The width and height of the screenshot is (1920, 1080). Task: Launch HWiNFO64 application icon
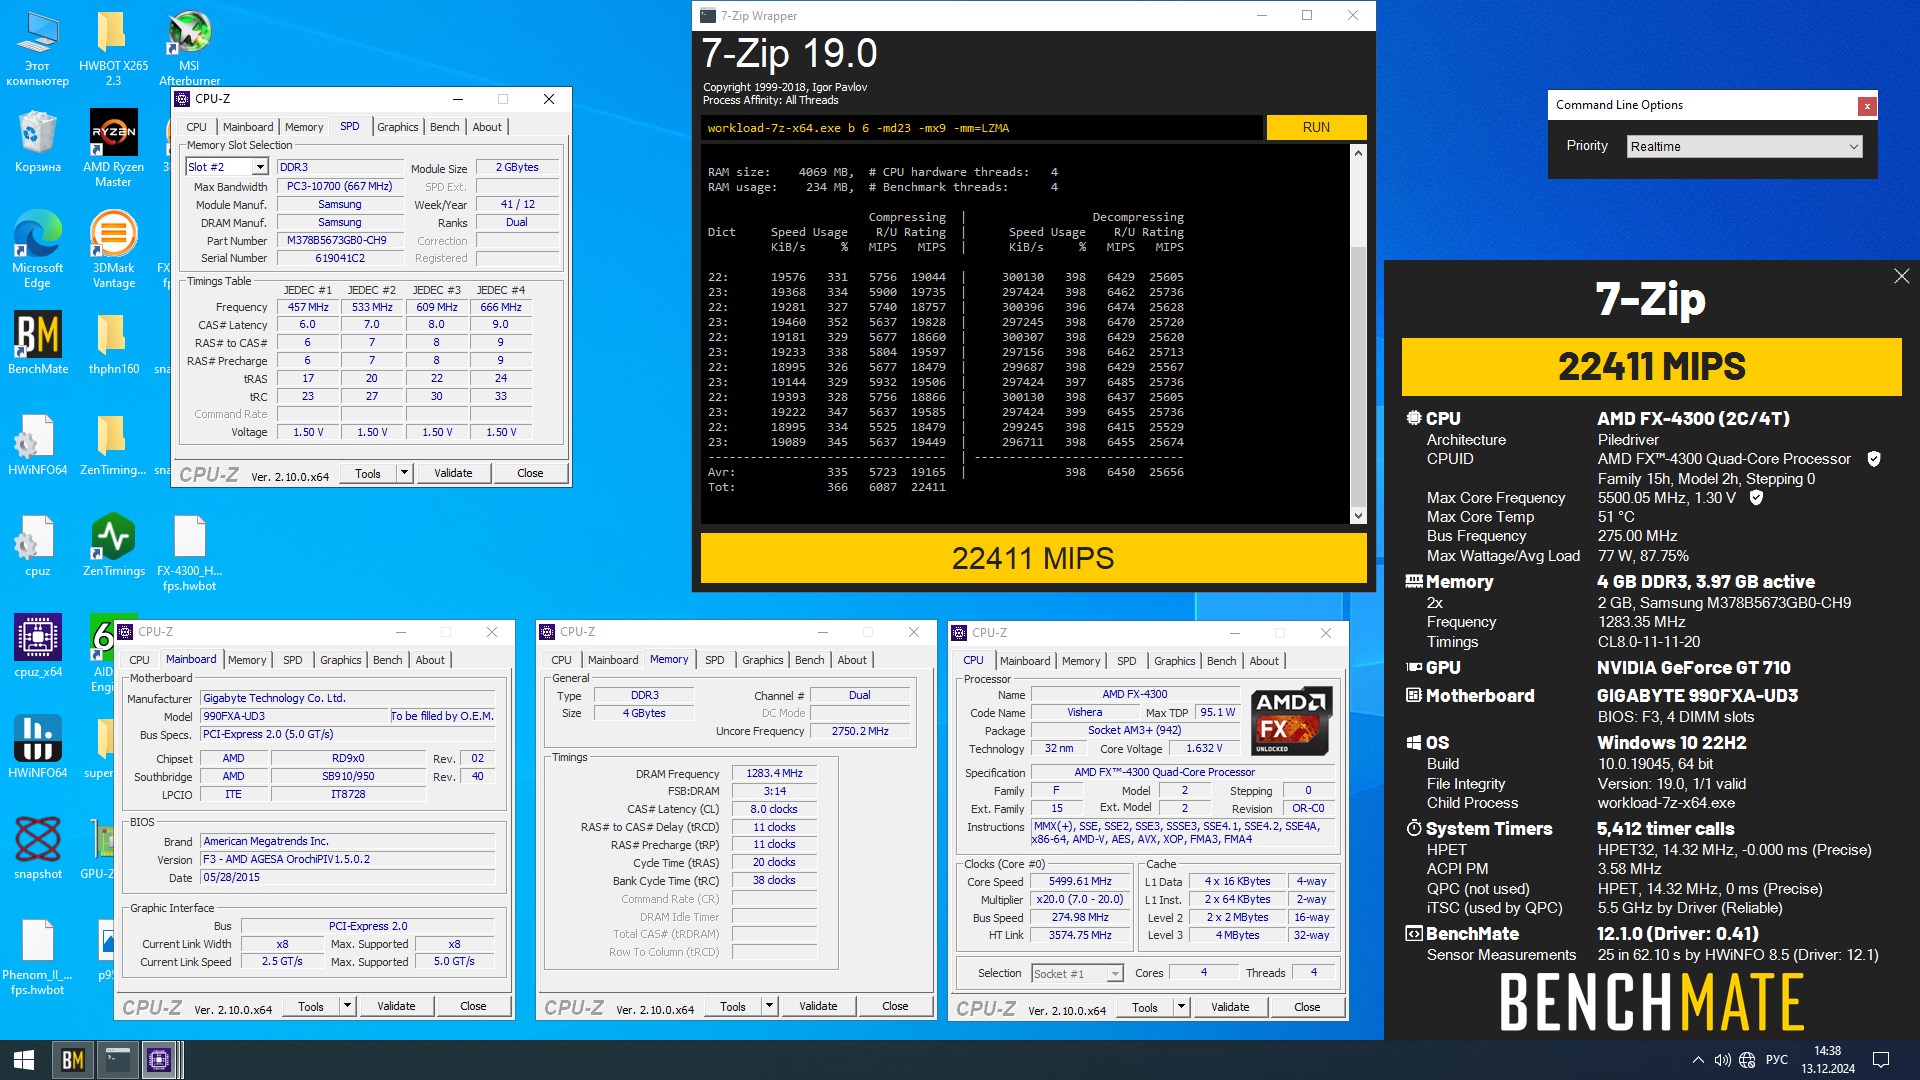pyautogui.click(x=38, y=747)
